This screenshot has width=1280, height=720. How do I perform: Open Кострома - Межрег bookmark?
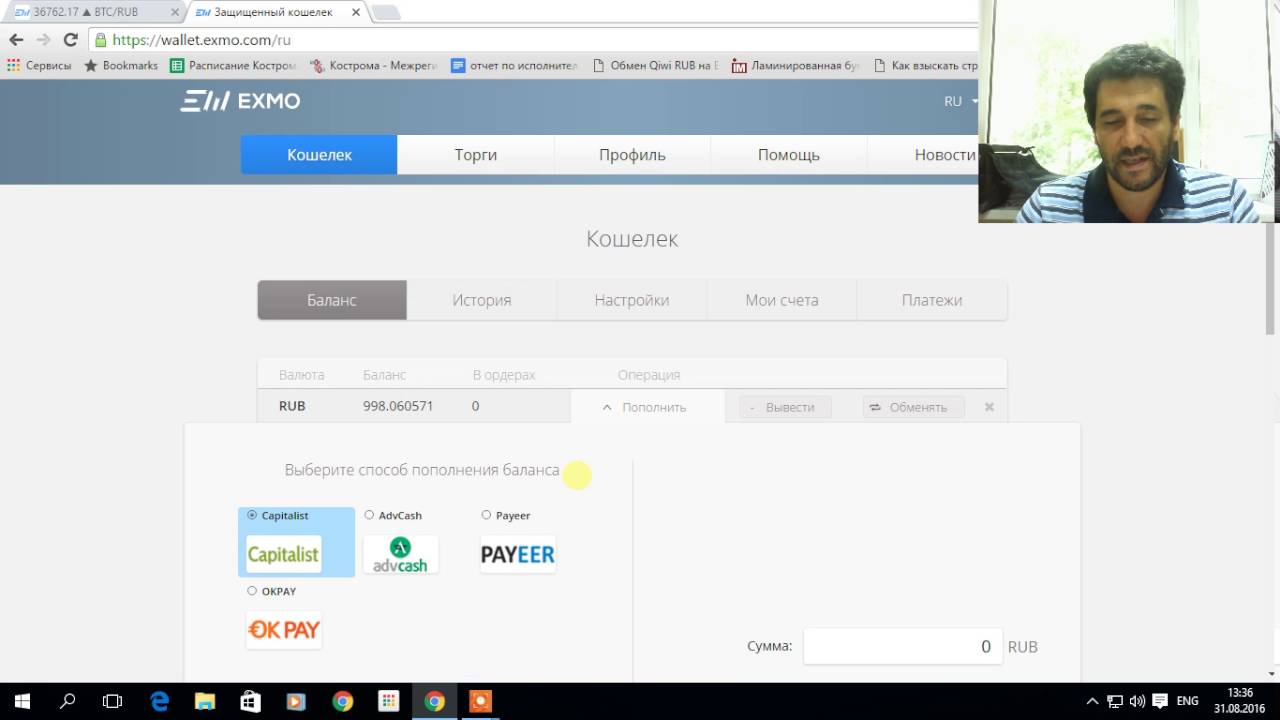pos(374,65)
